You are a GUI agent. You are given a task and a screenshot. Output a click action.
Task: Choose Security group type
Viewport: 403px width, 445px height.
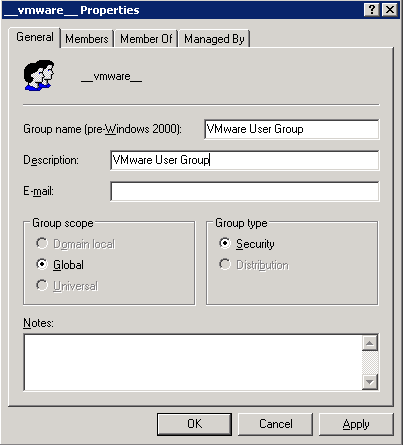(225, 243)
